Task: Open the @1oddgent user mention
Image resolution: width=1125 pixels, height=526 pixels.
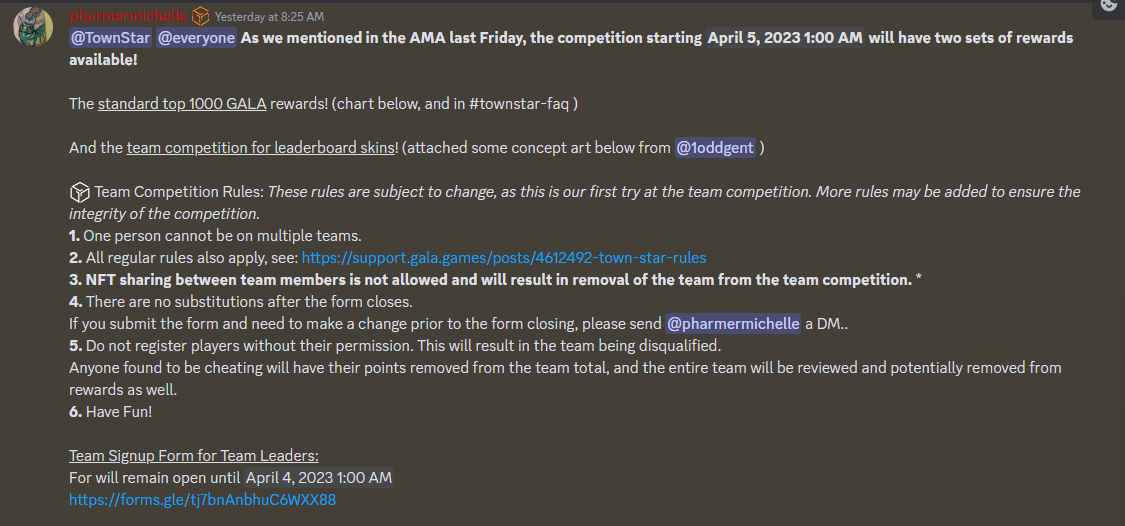Action: pos(715,148)
